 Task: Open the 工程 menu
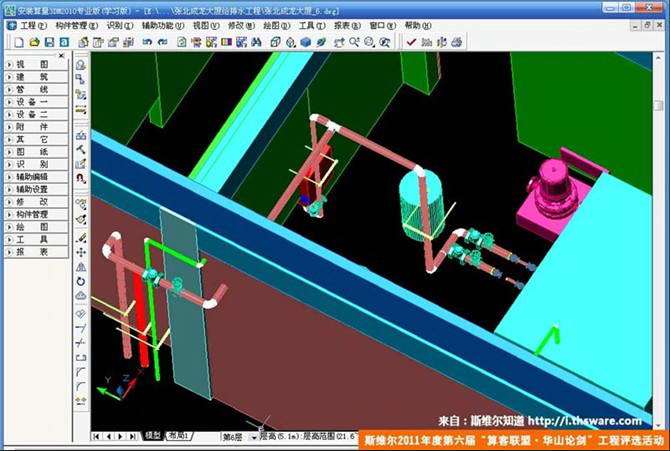(x=33, y=26)
